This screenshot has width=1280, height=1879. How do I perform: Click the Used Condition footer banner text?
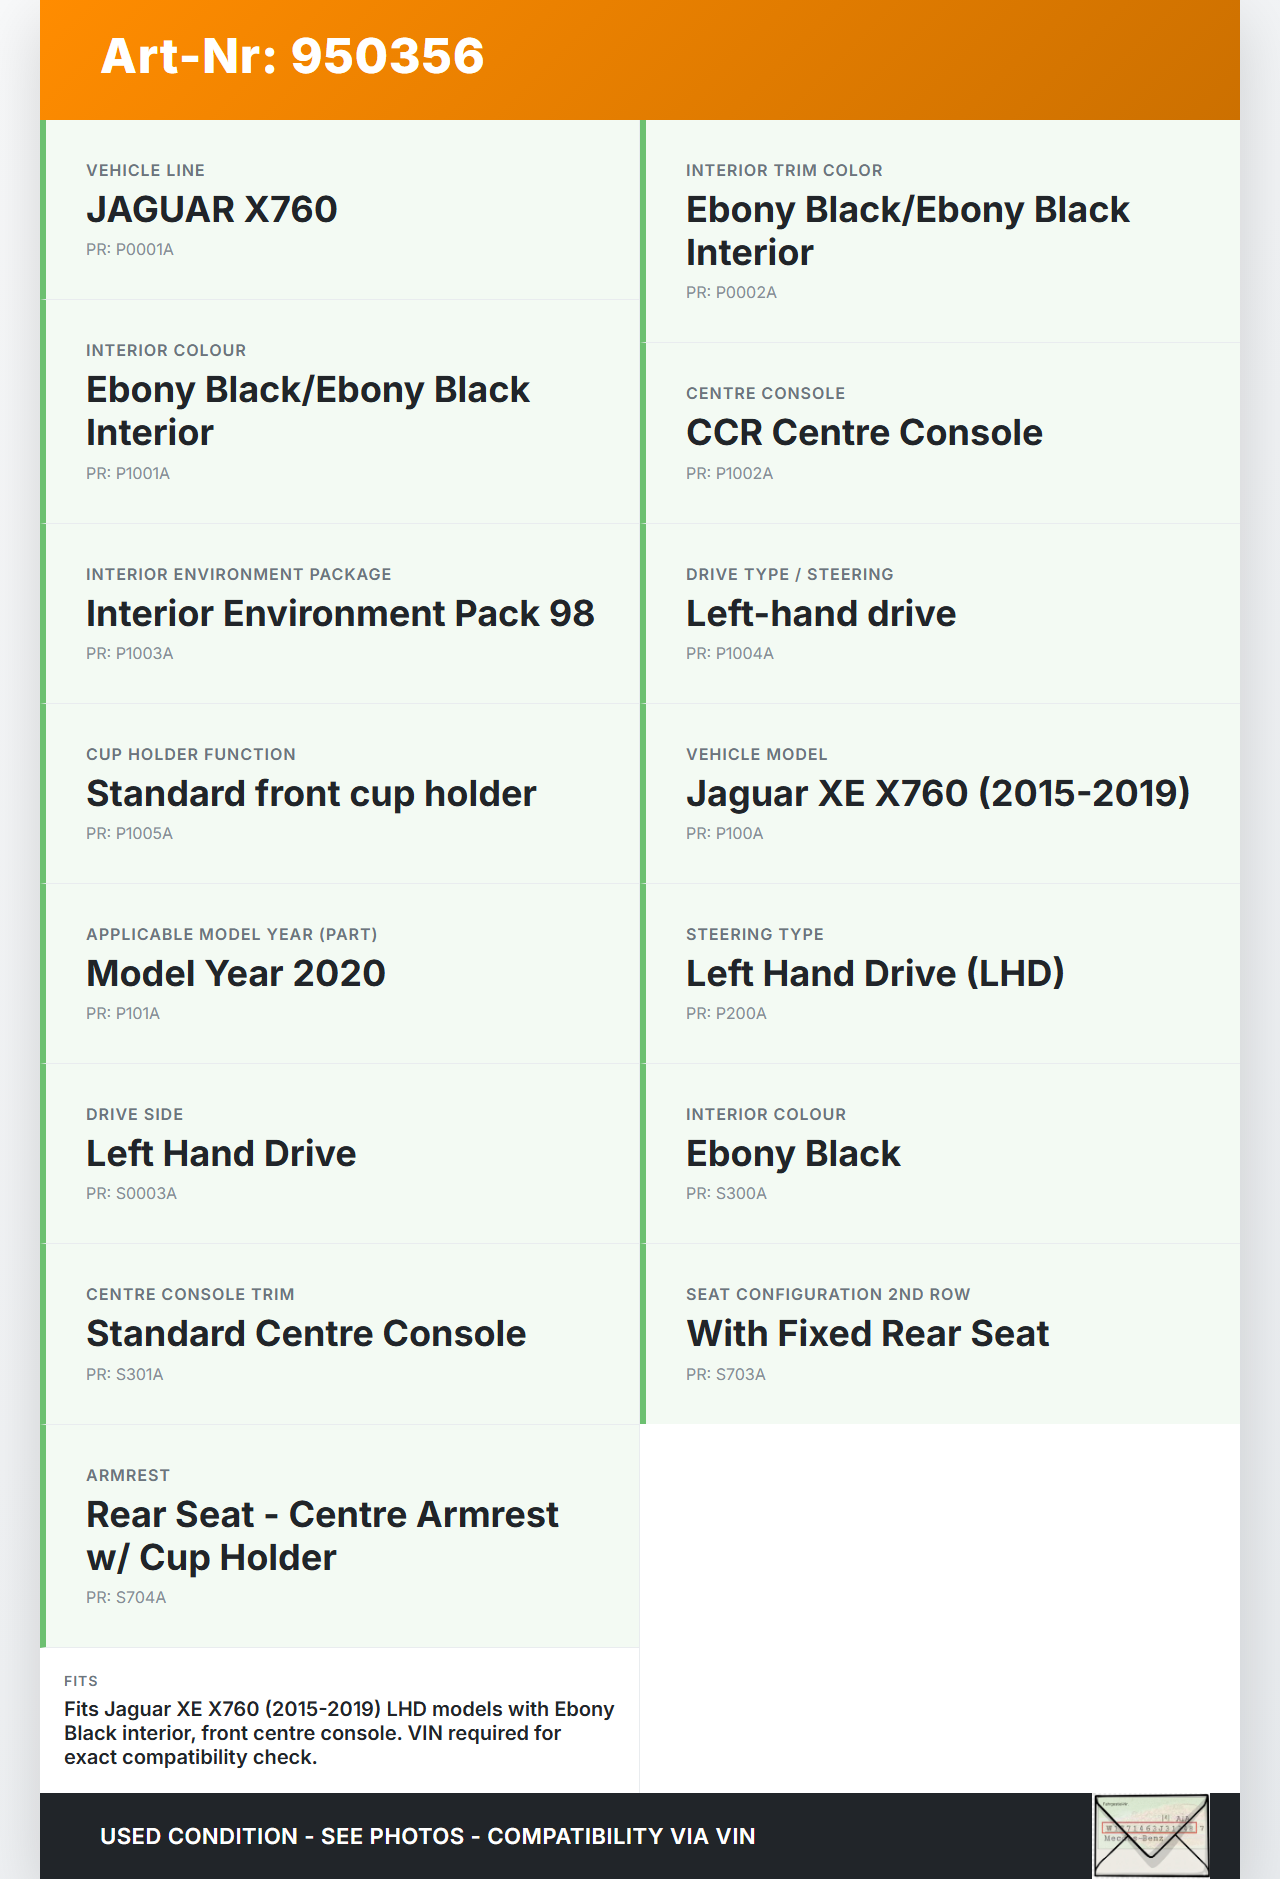[427, 1836]
